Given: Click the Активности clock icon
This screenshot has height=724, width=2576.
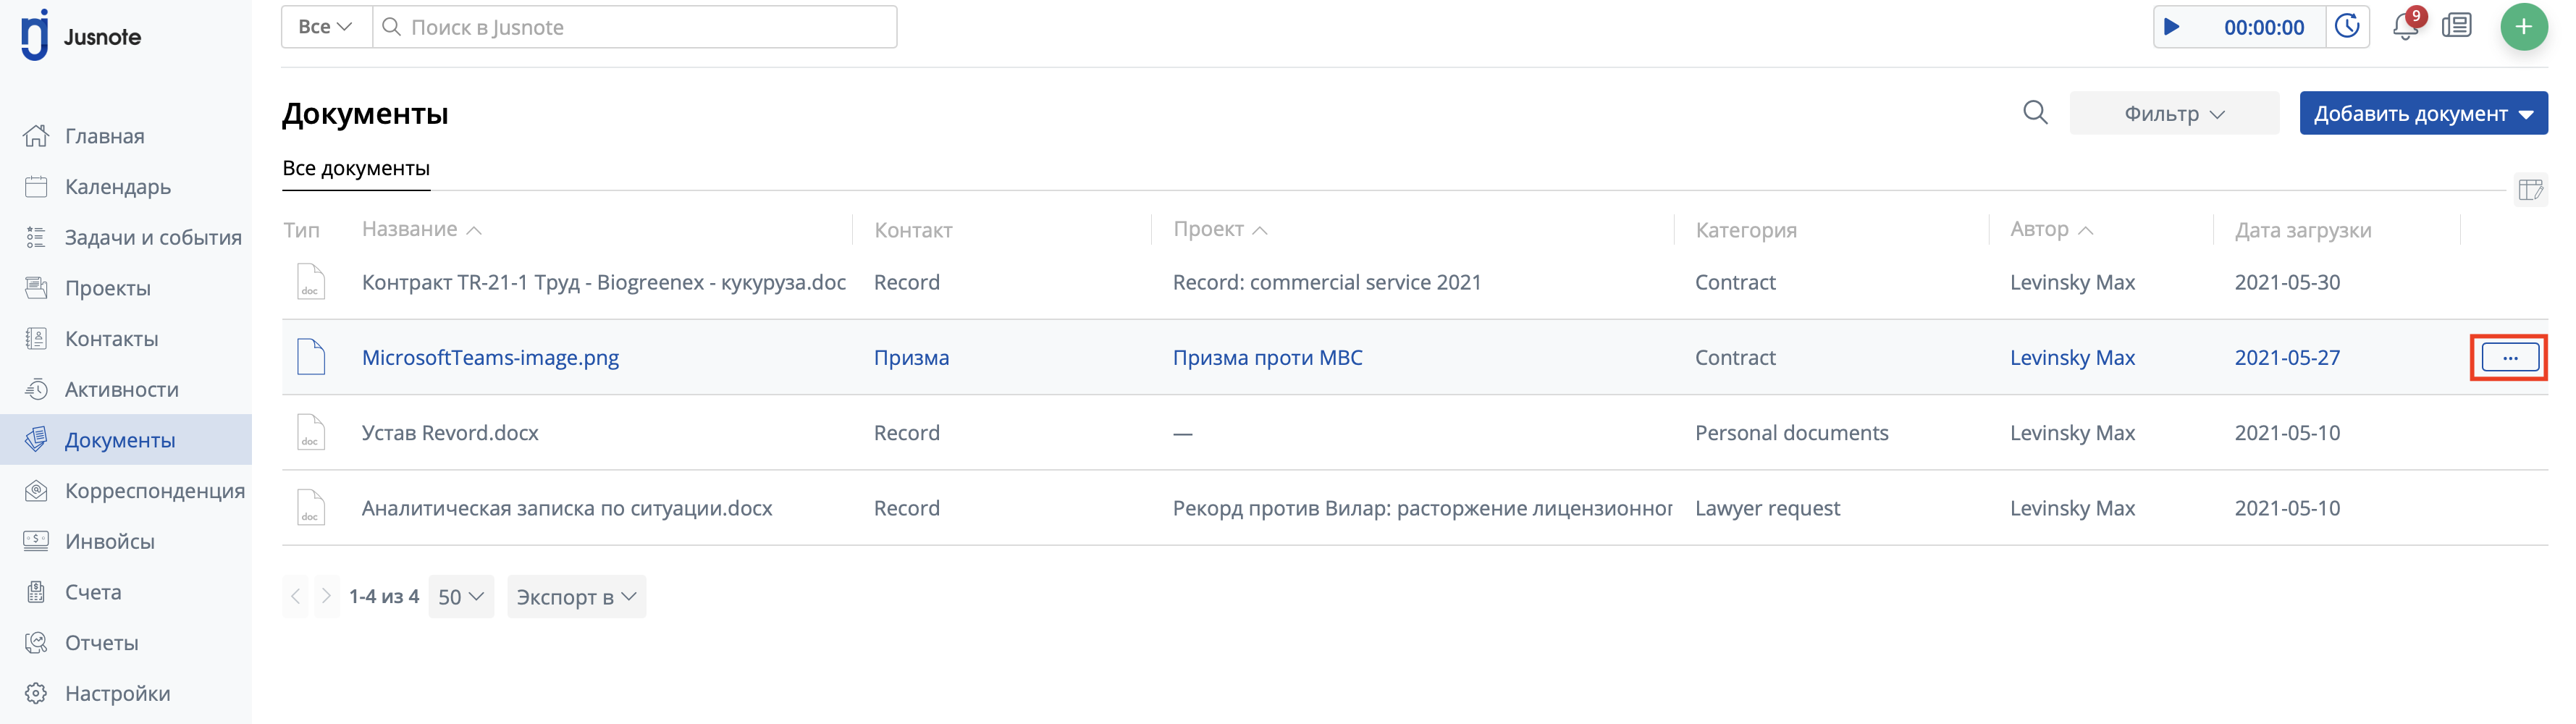Looking at the screenshot, I should coord(36,389).
